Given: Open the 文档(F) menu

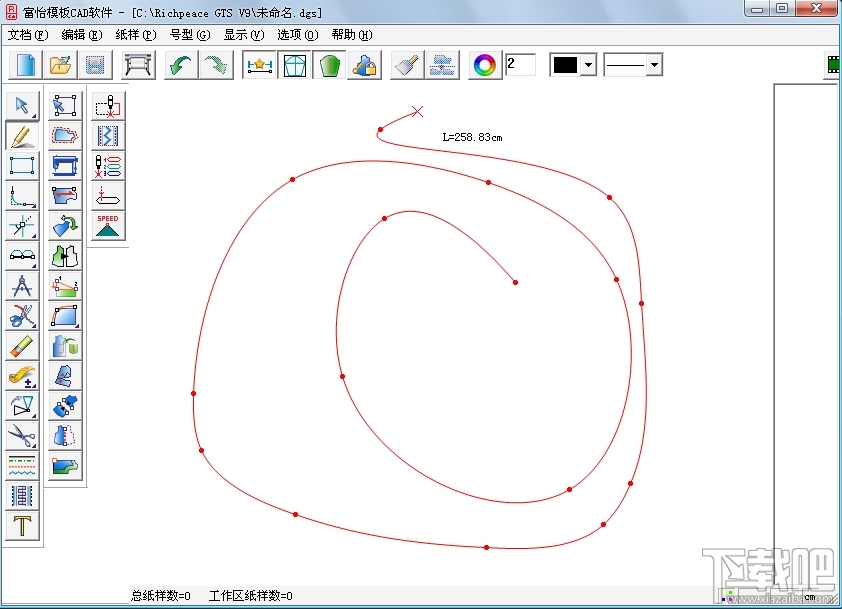Looking at the screenshot, I should click(x=27, y=35).
